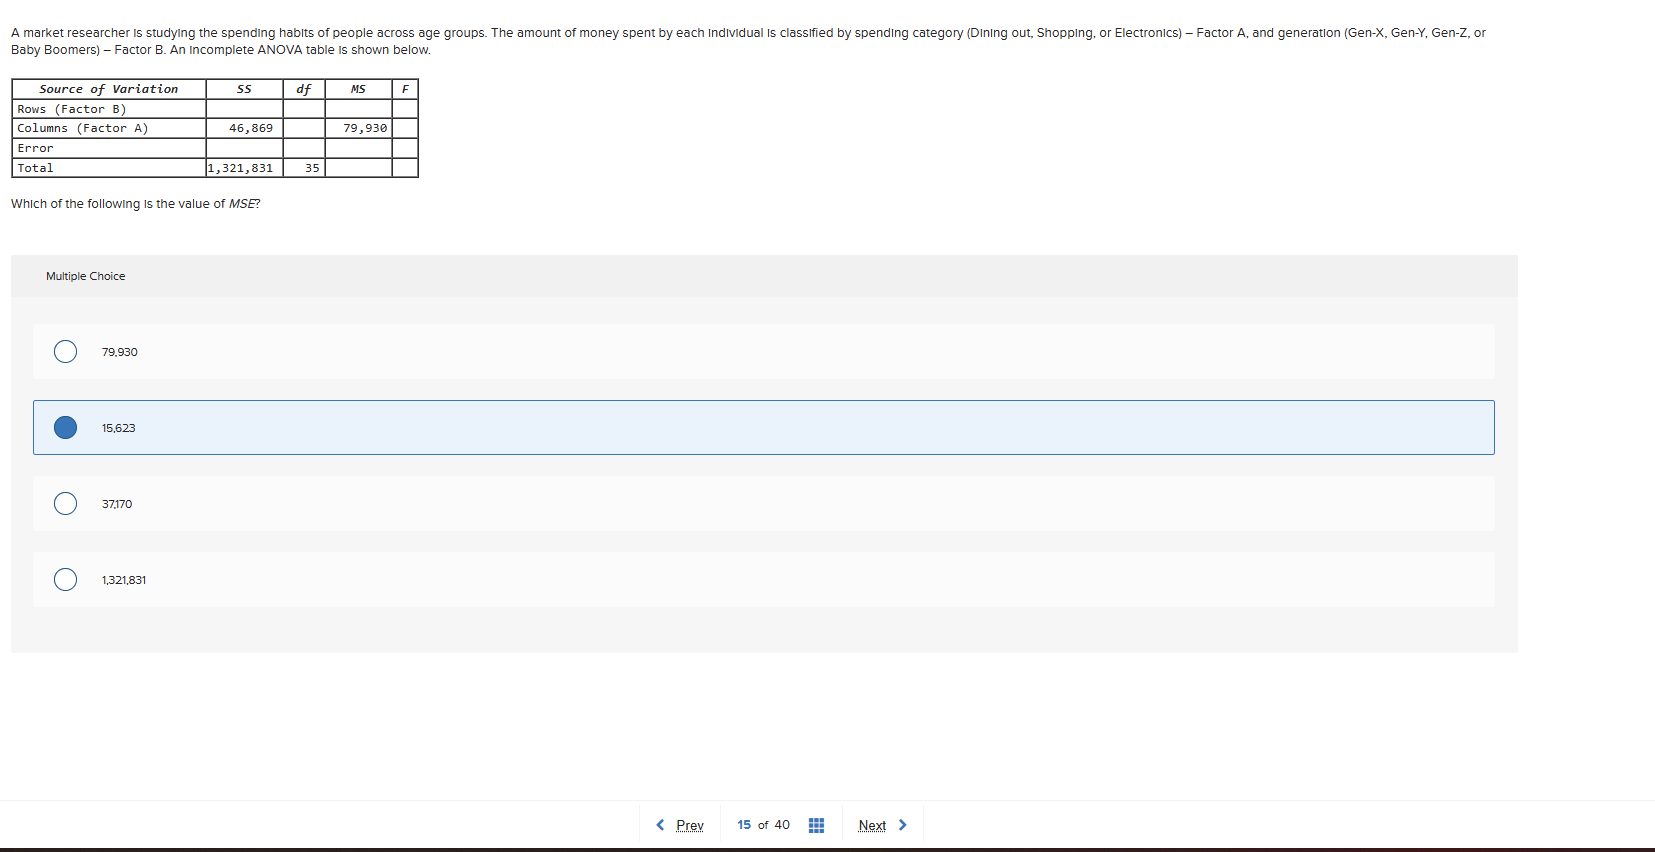1655x852 pixels.
Task: Click the left chevron beside Prev
Action: 660,825
